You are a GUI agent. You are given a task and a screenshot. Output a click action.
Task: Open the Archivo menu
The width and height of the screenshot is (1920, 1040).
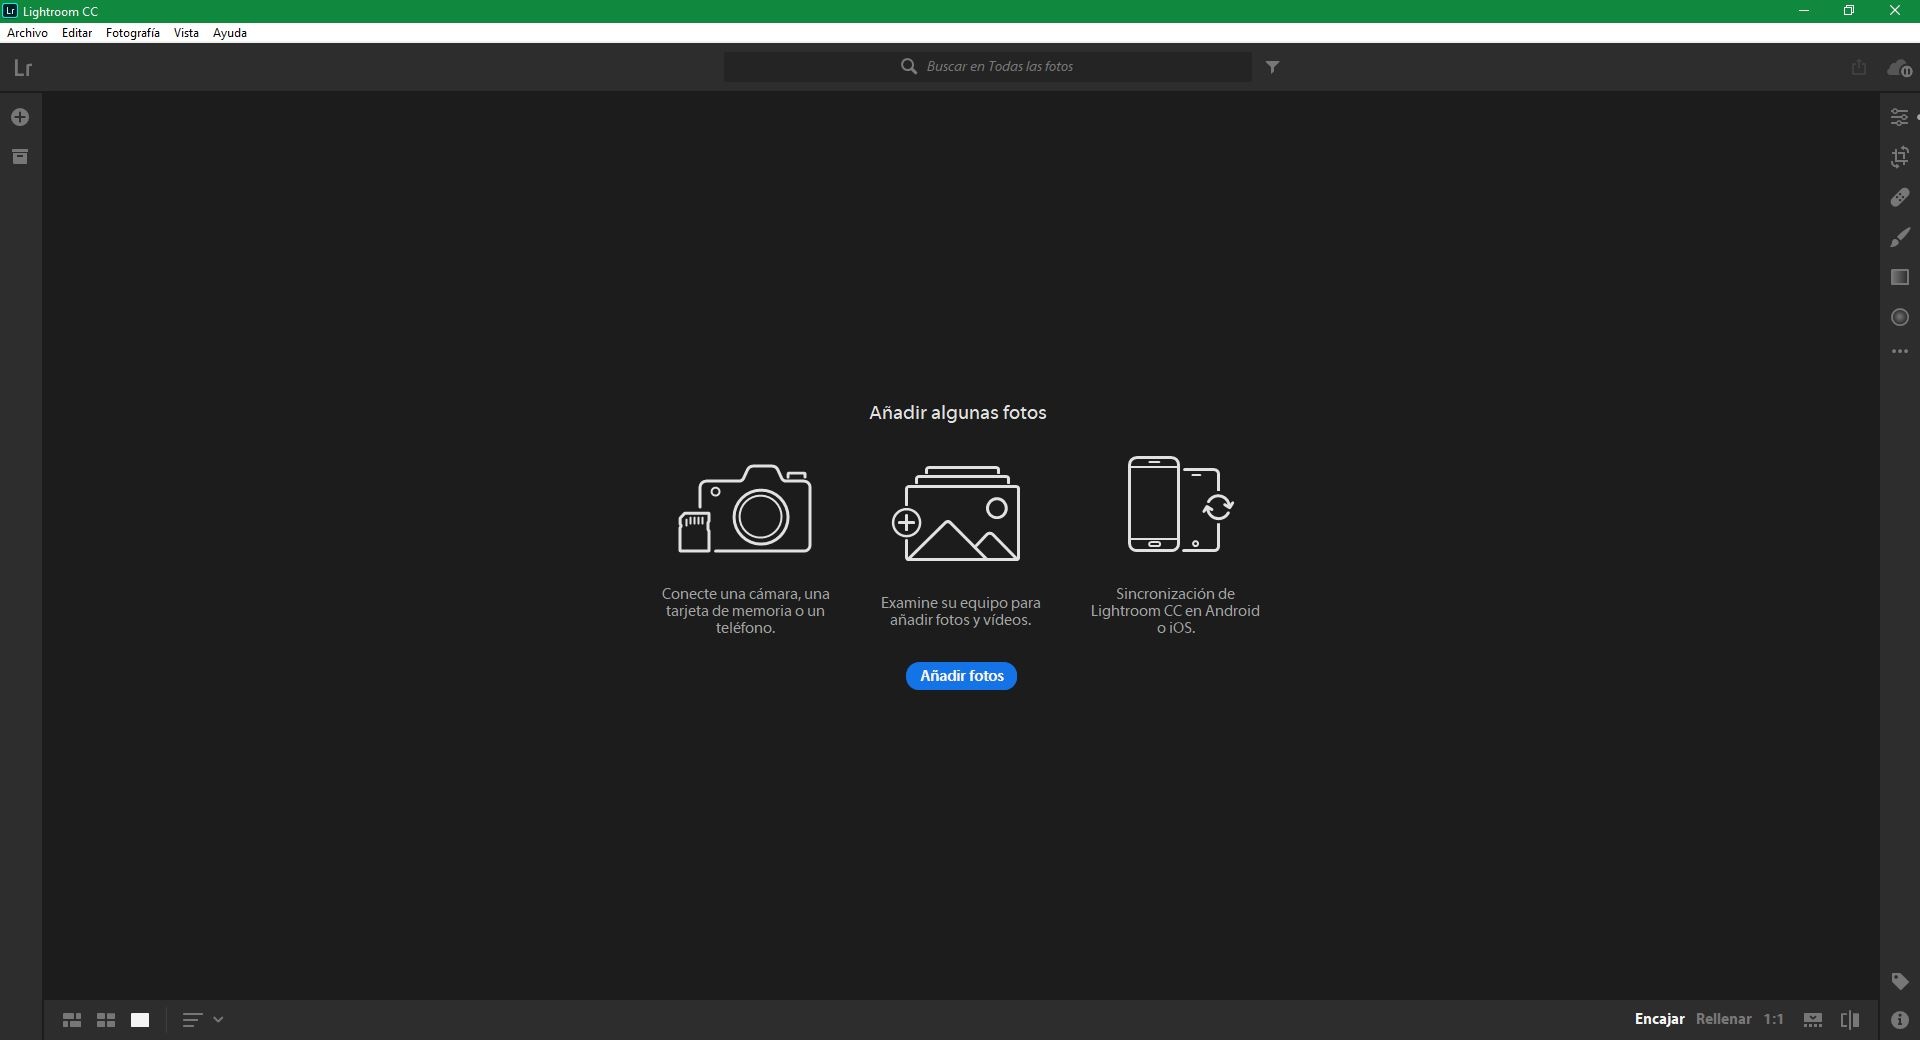coord(27,33)
